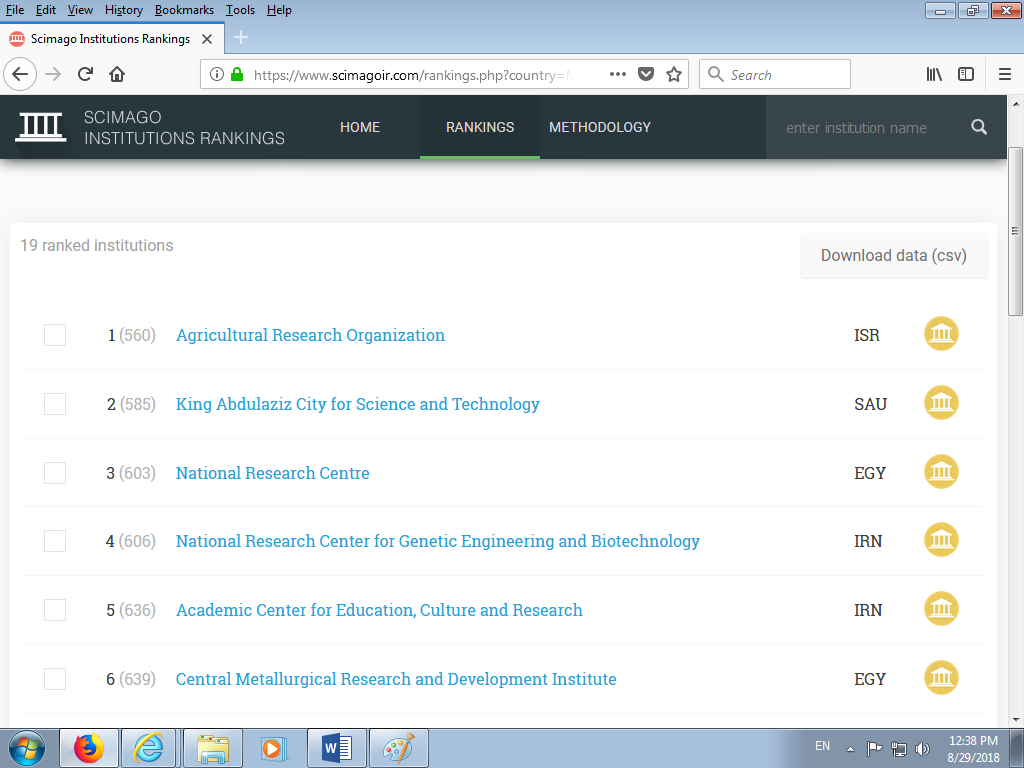Open the Pocket save icon

pos(646,74)
